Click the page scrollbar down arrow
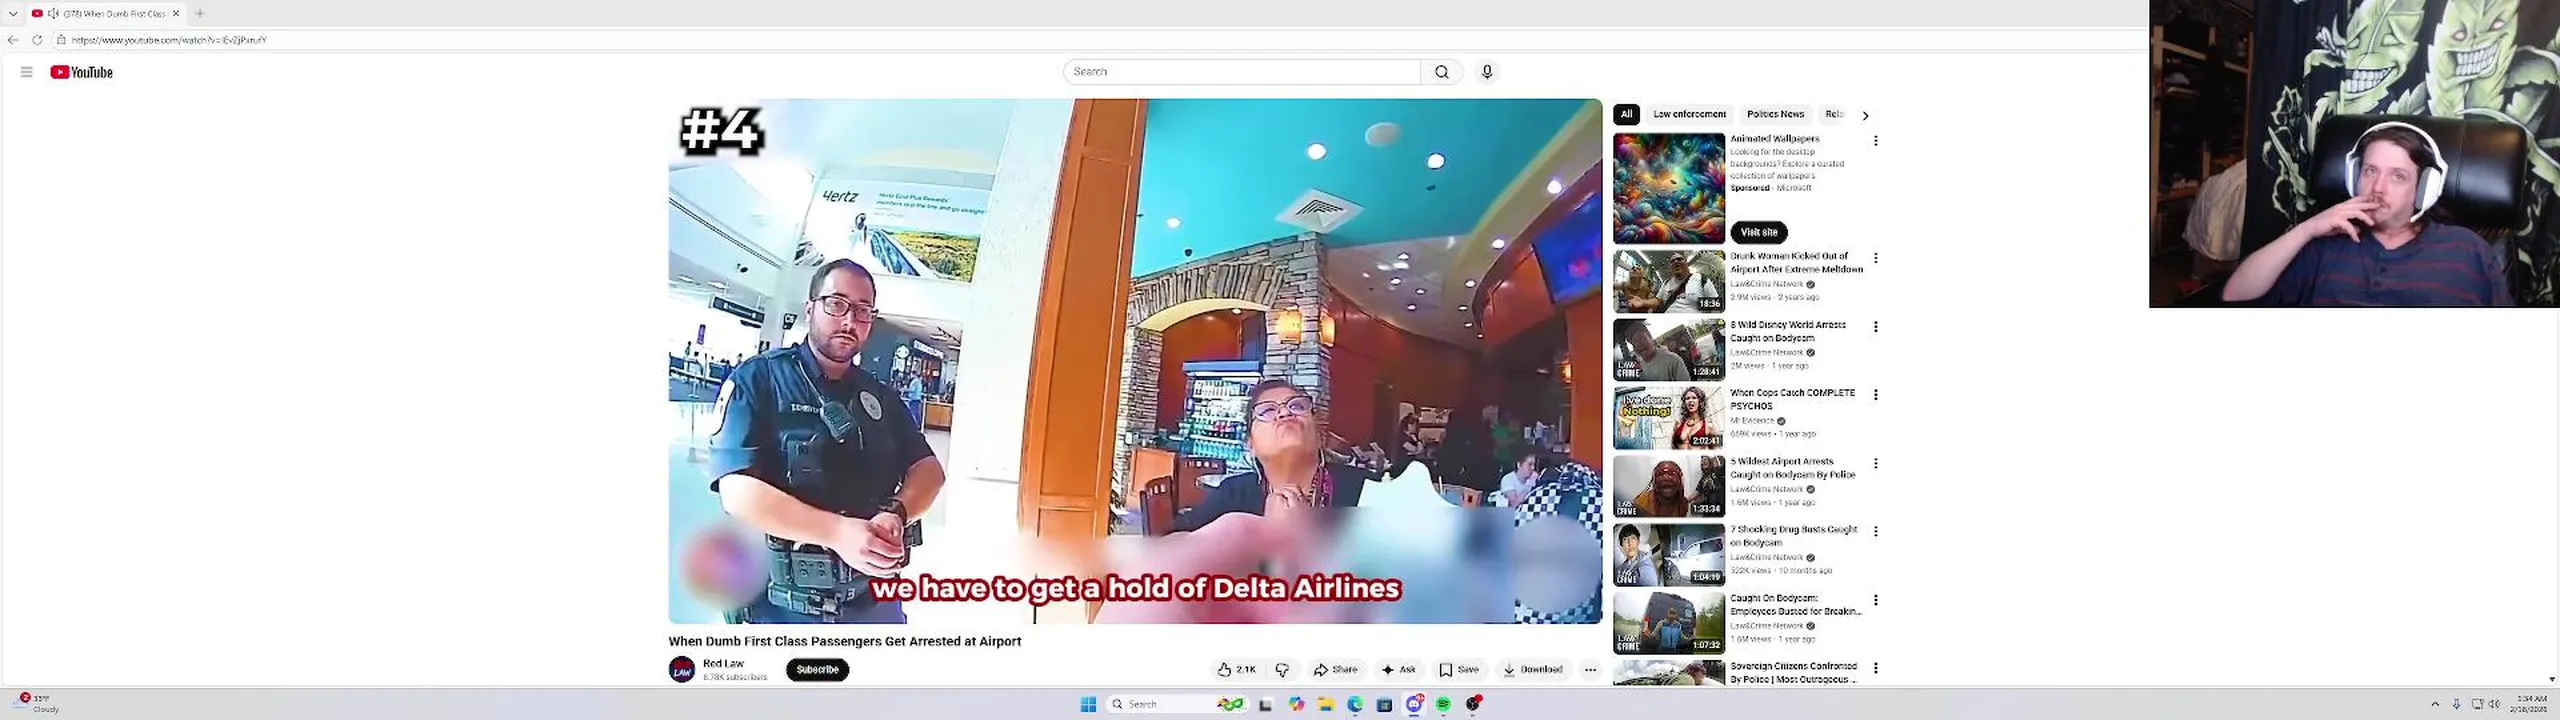The image size is (2560, 720). pos(2552,679)
